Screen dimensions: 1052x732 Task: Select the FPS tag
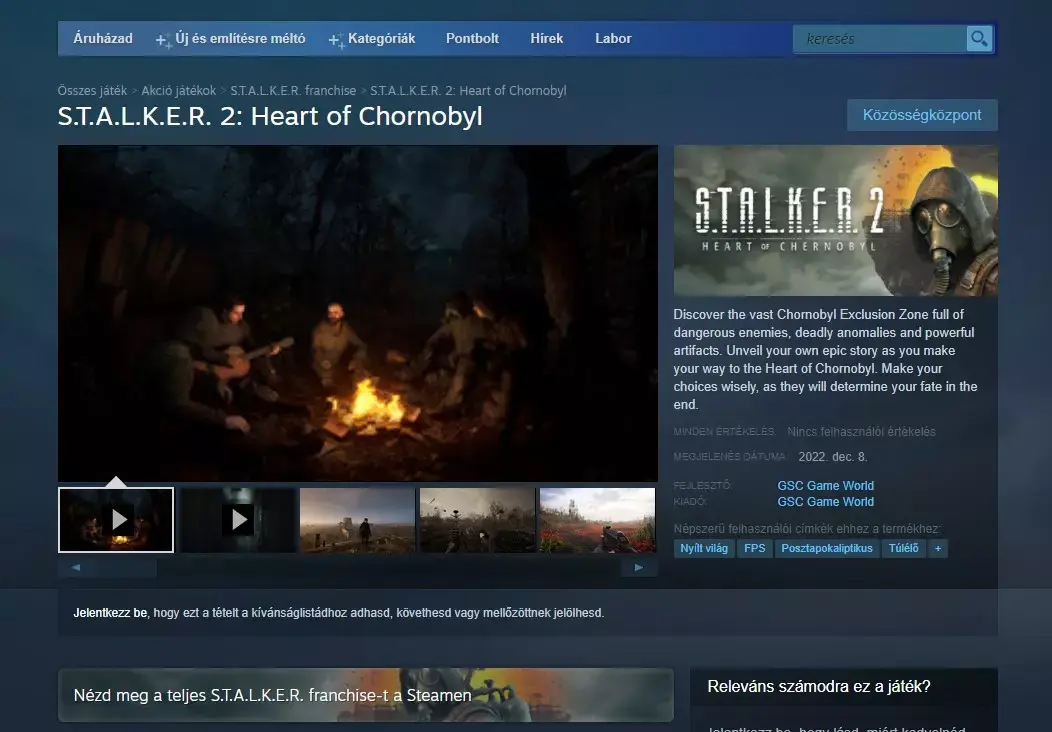(x=755, y=548)
